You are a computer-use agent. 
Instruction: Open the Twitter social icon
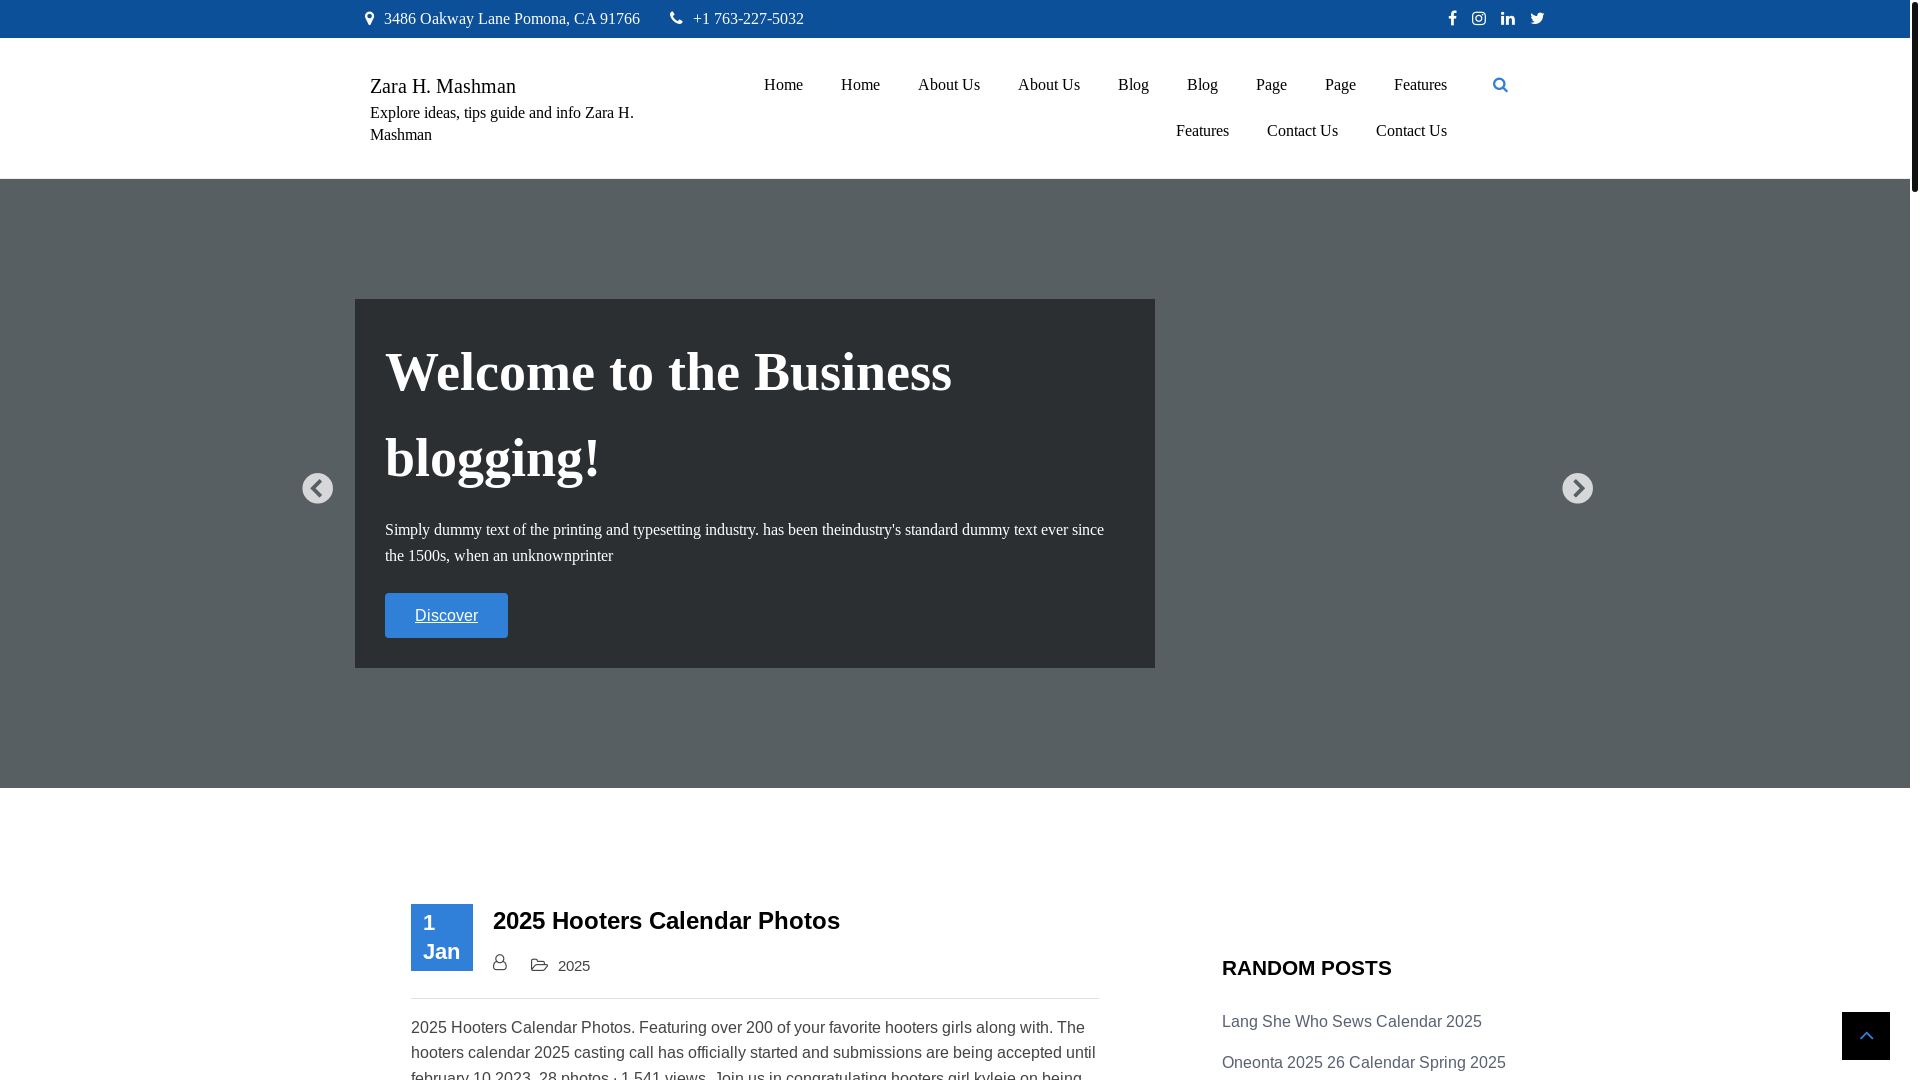click(1537, 18)
